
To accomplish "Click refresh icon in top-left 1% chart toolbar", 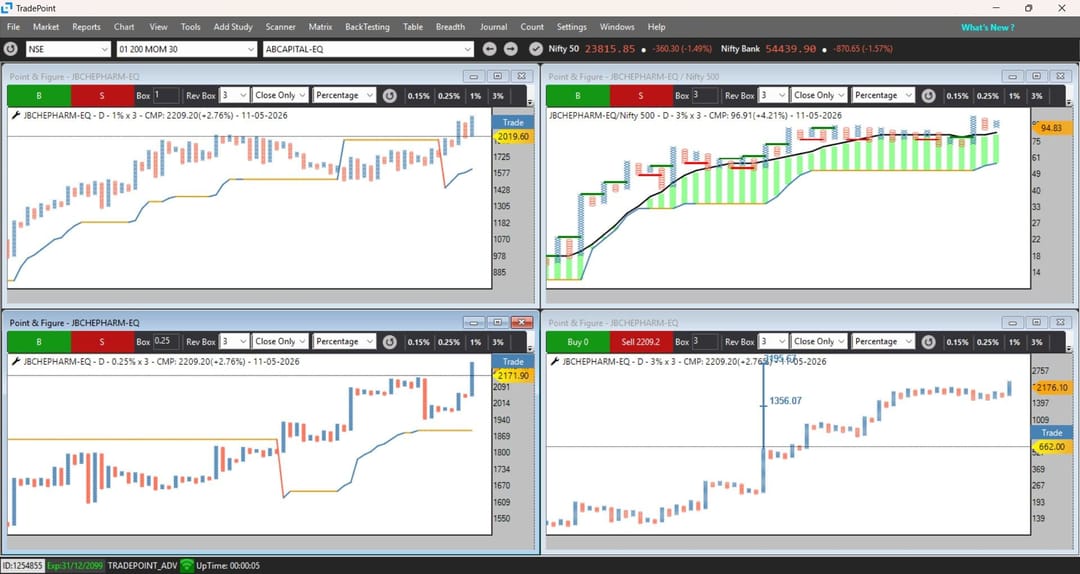I will [390, 96].
